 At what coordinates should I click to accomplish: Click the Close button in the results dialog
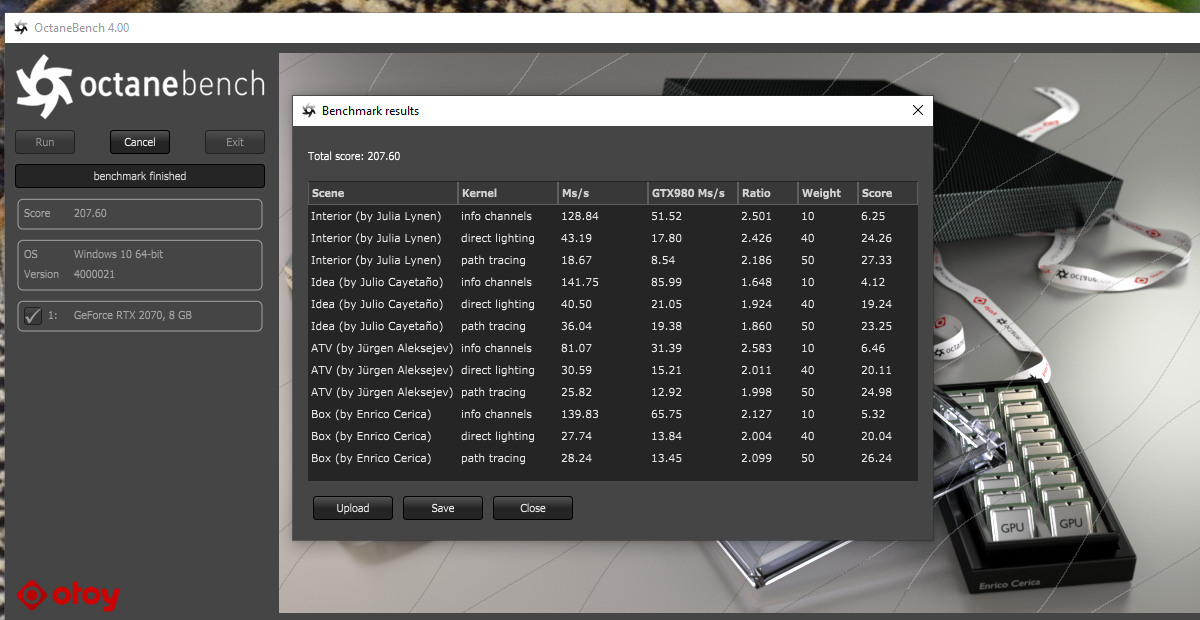point(533,508)
